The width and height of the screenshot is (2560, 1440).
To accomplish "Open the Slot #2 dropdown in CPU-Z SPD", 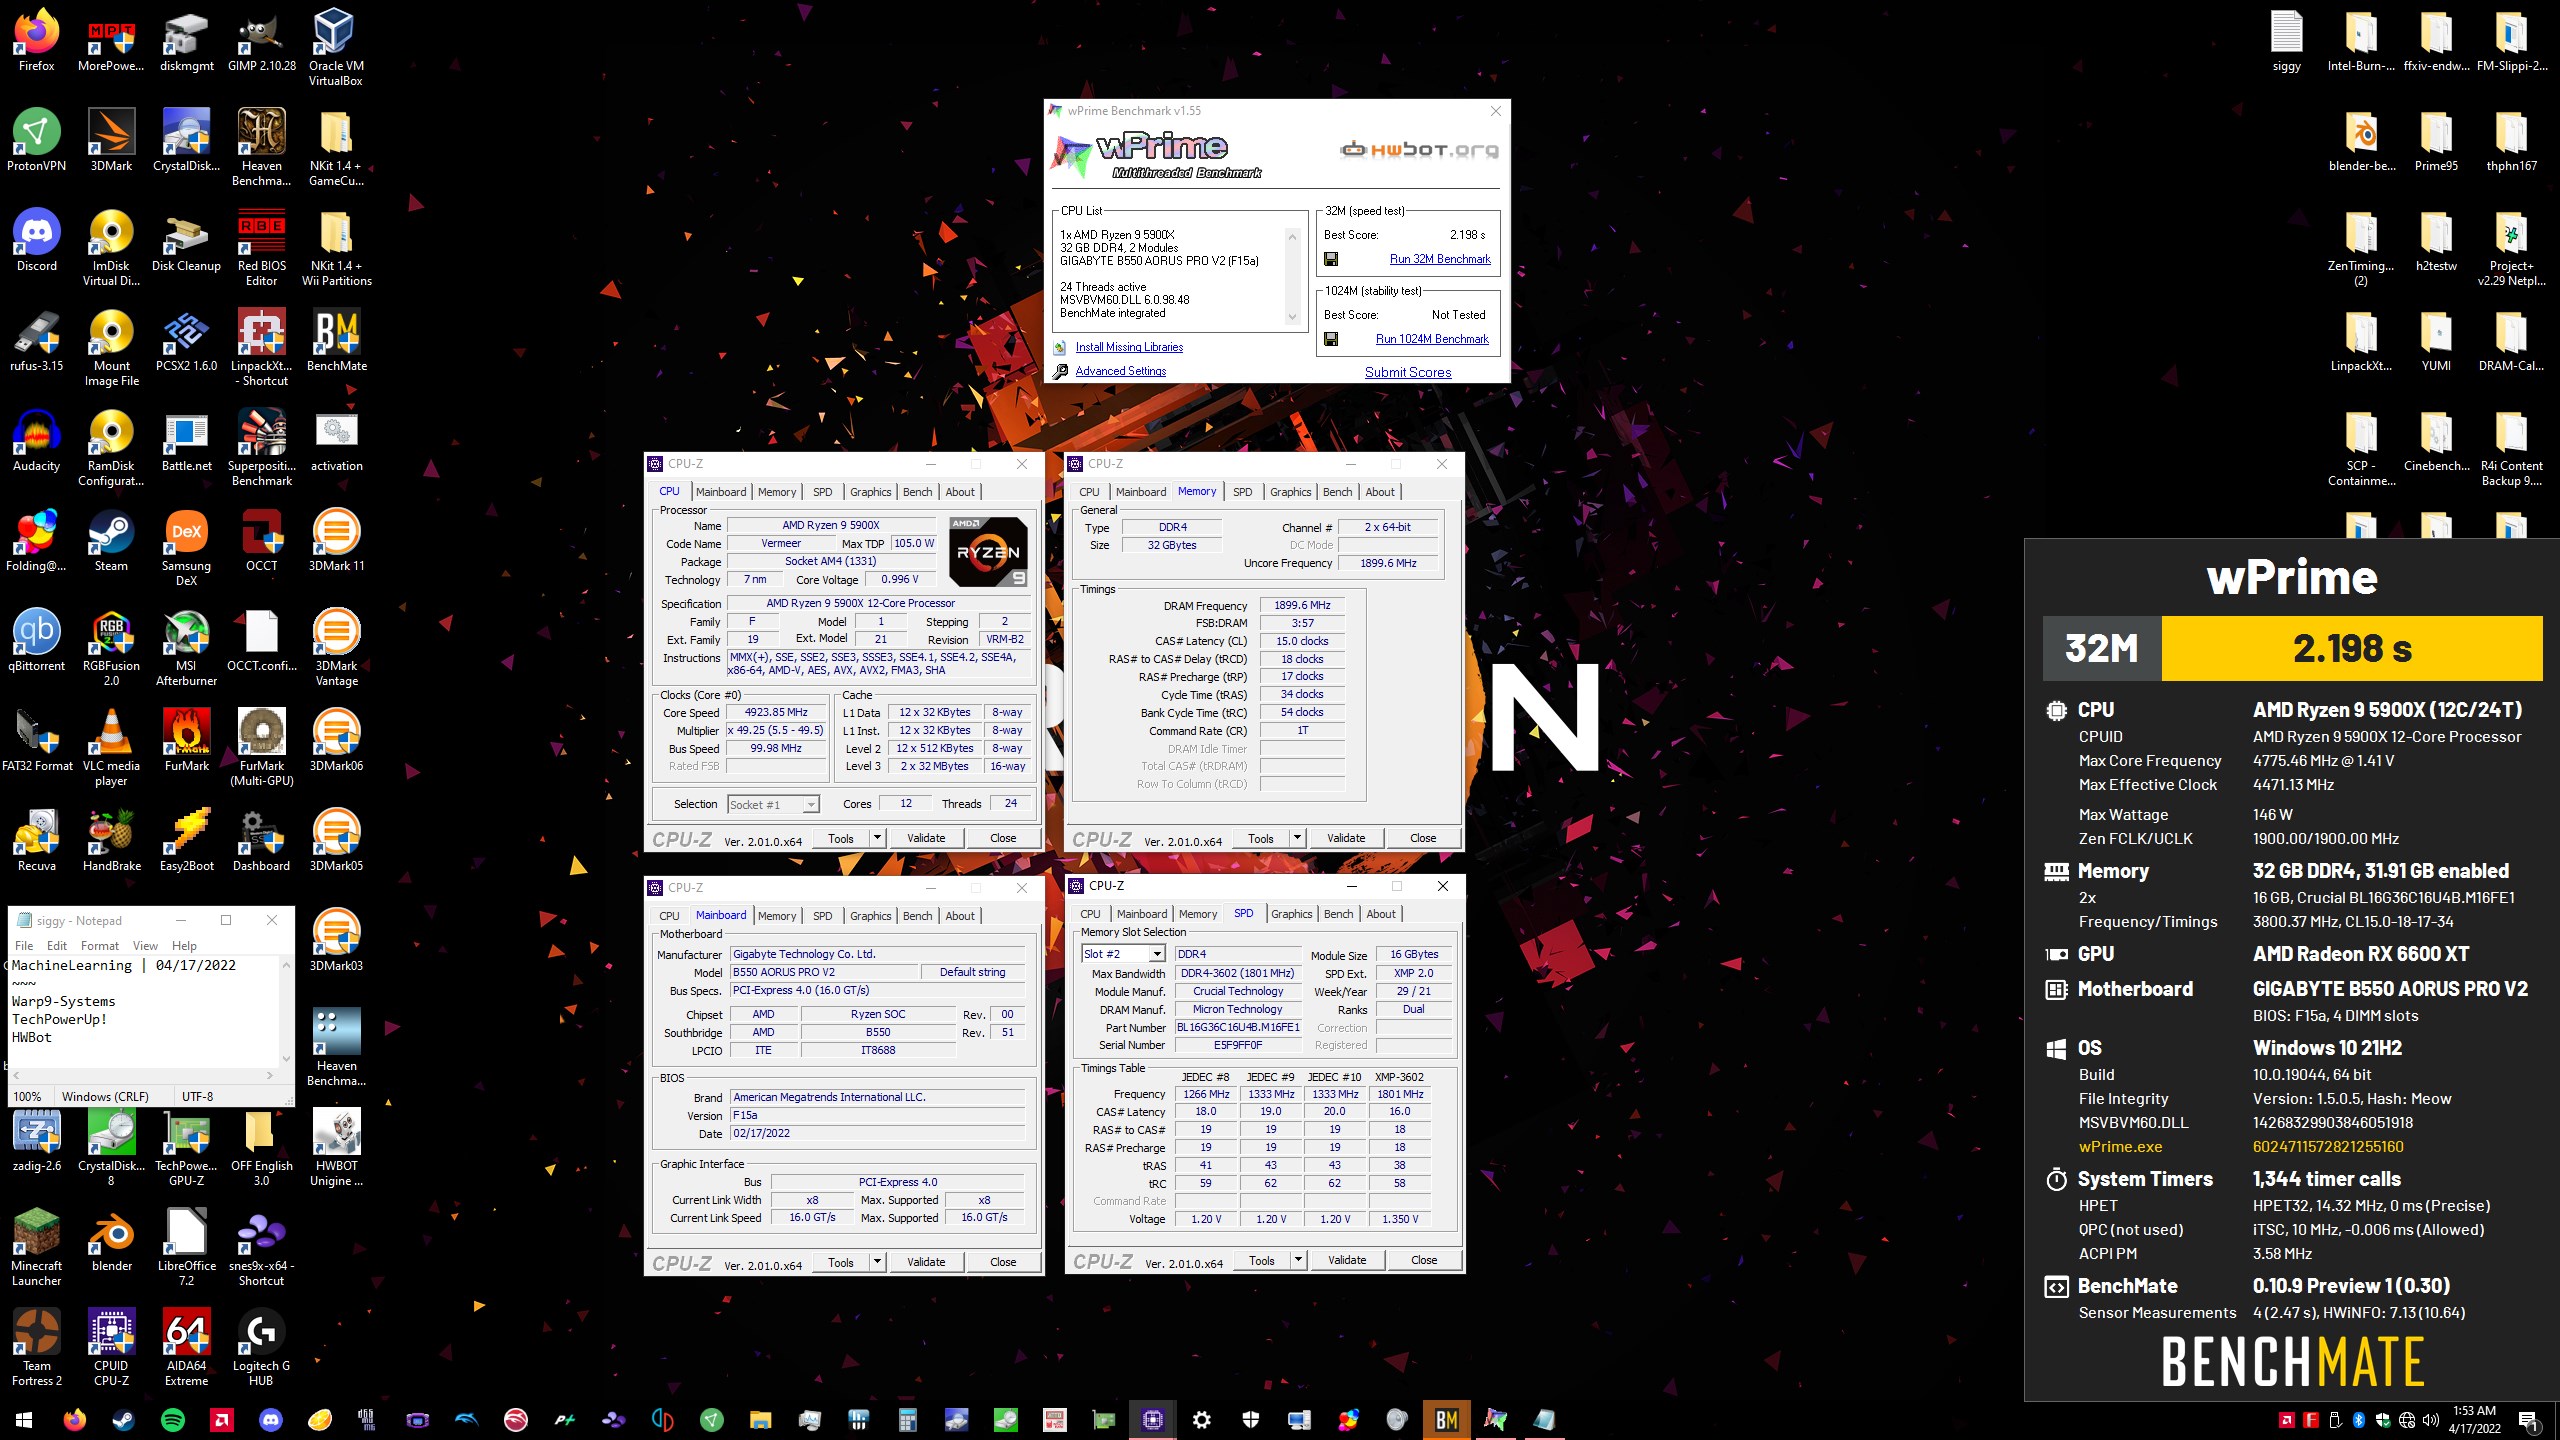I will 1123,954.
